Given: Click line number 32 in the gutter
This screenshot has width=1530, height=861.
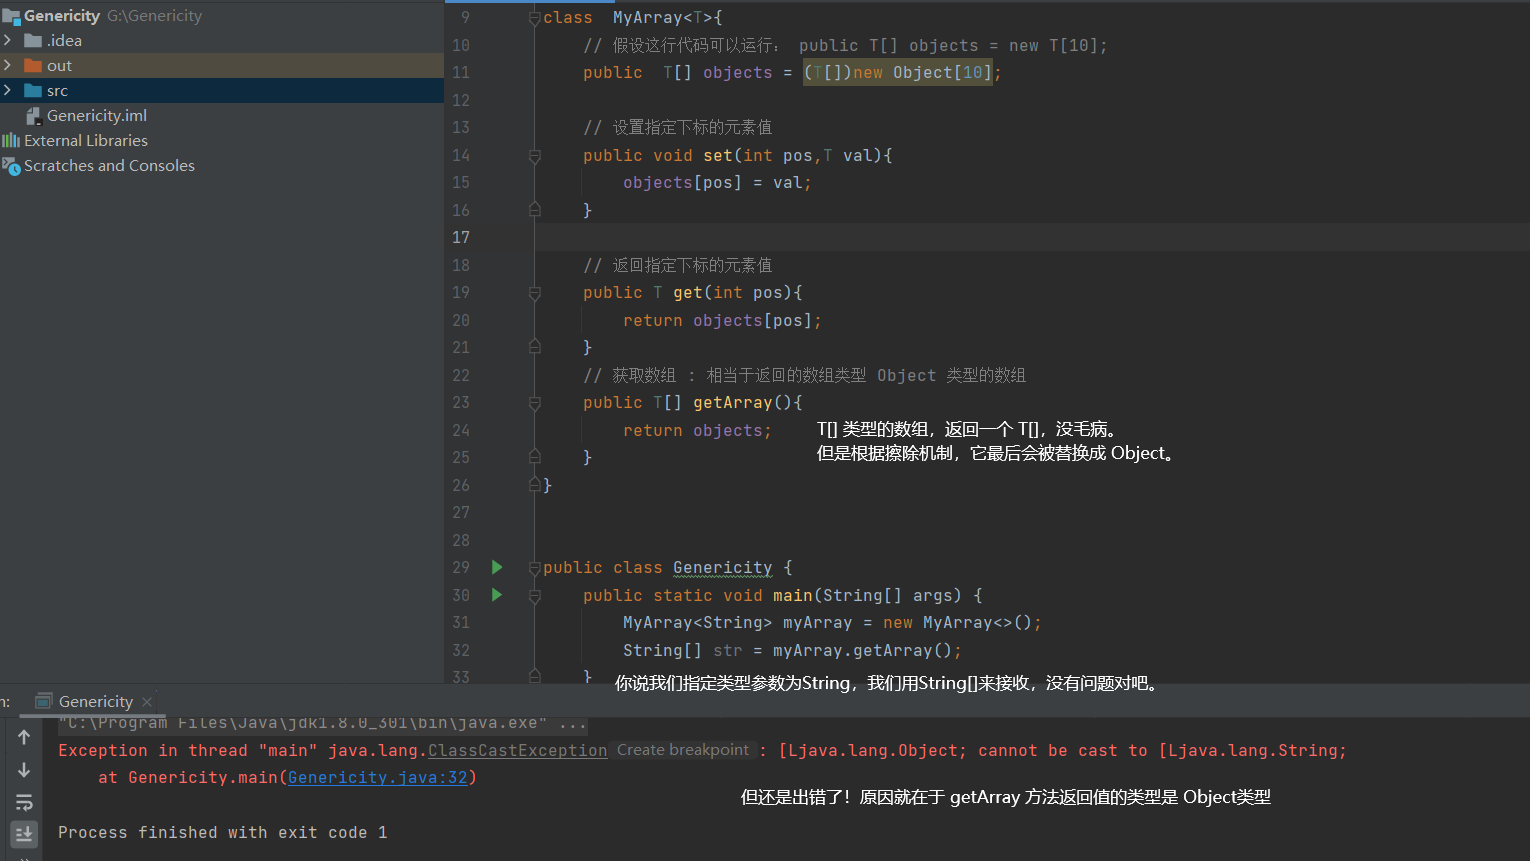Looking at the screenshot, I should (461, 650).
